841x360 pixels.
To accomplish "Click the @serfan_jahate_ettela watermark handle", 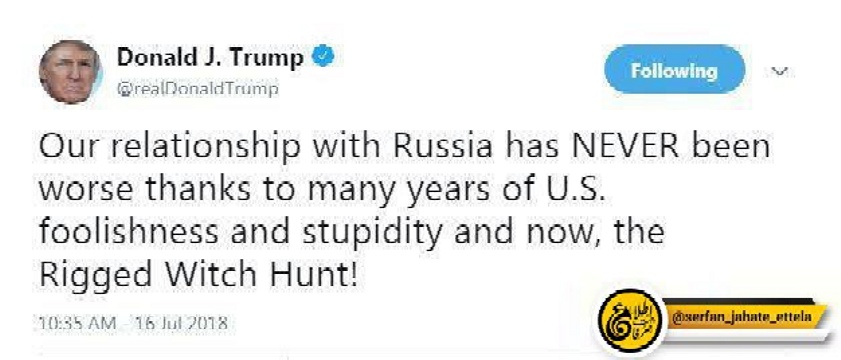I will tap(742, 318).
